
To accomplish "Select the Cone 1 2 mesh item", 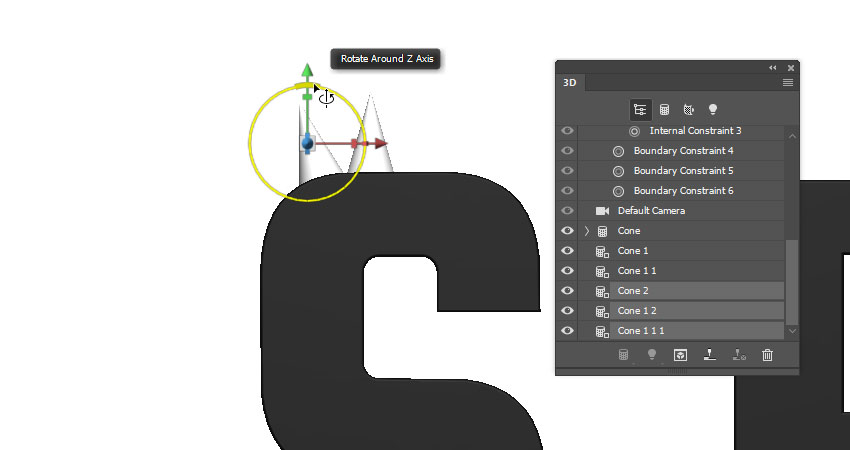I will coord(637,311).
